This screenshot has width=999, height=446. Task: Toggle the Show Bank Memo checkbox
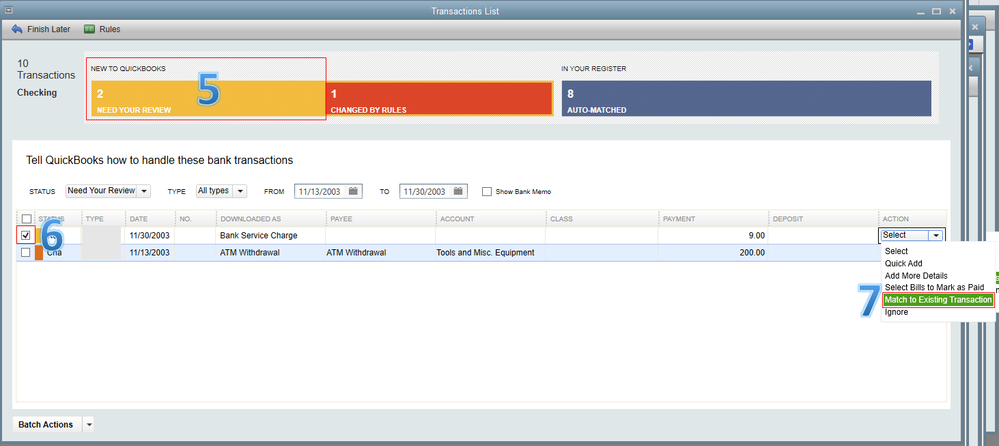(x=487, y=191)
